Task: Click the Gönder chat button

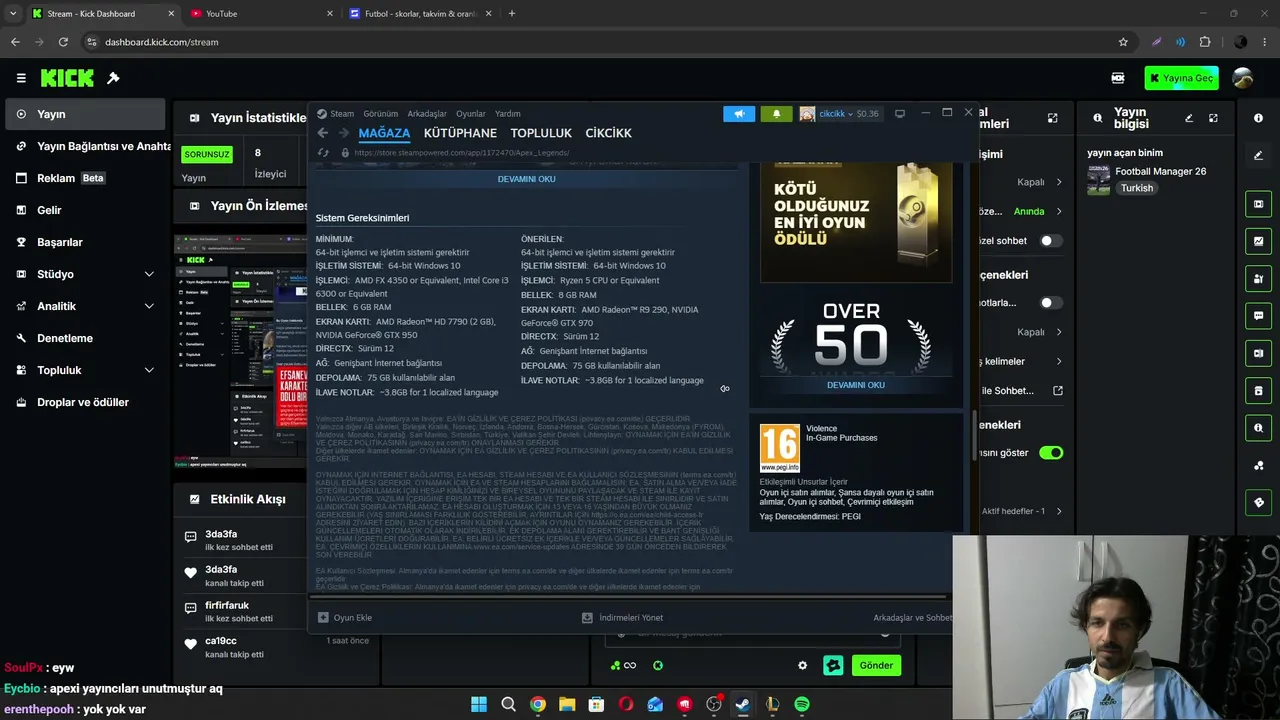Action: pyautogui.click(x=876, y=665)
